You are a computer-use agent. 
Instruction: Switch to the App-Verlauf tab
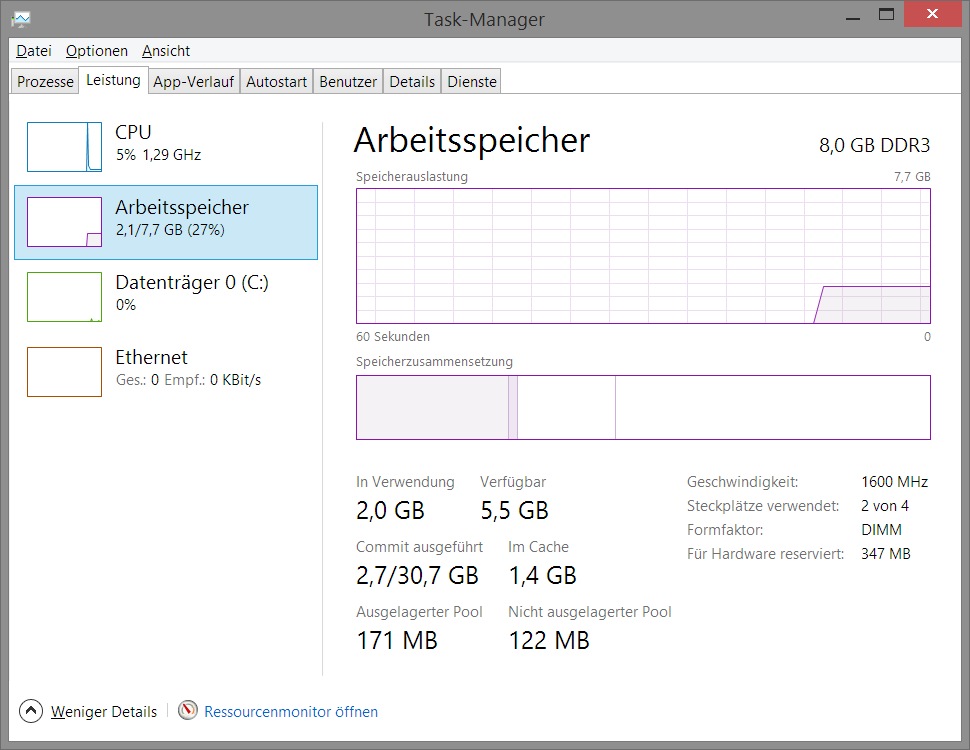click(194, 82)
